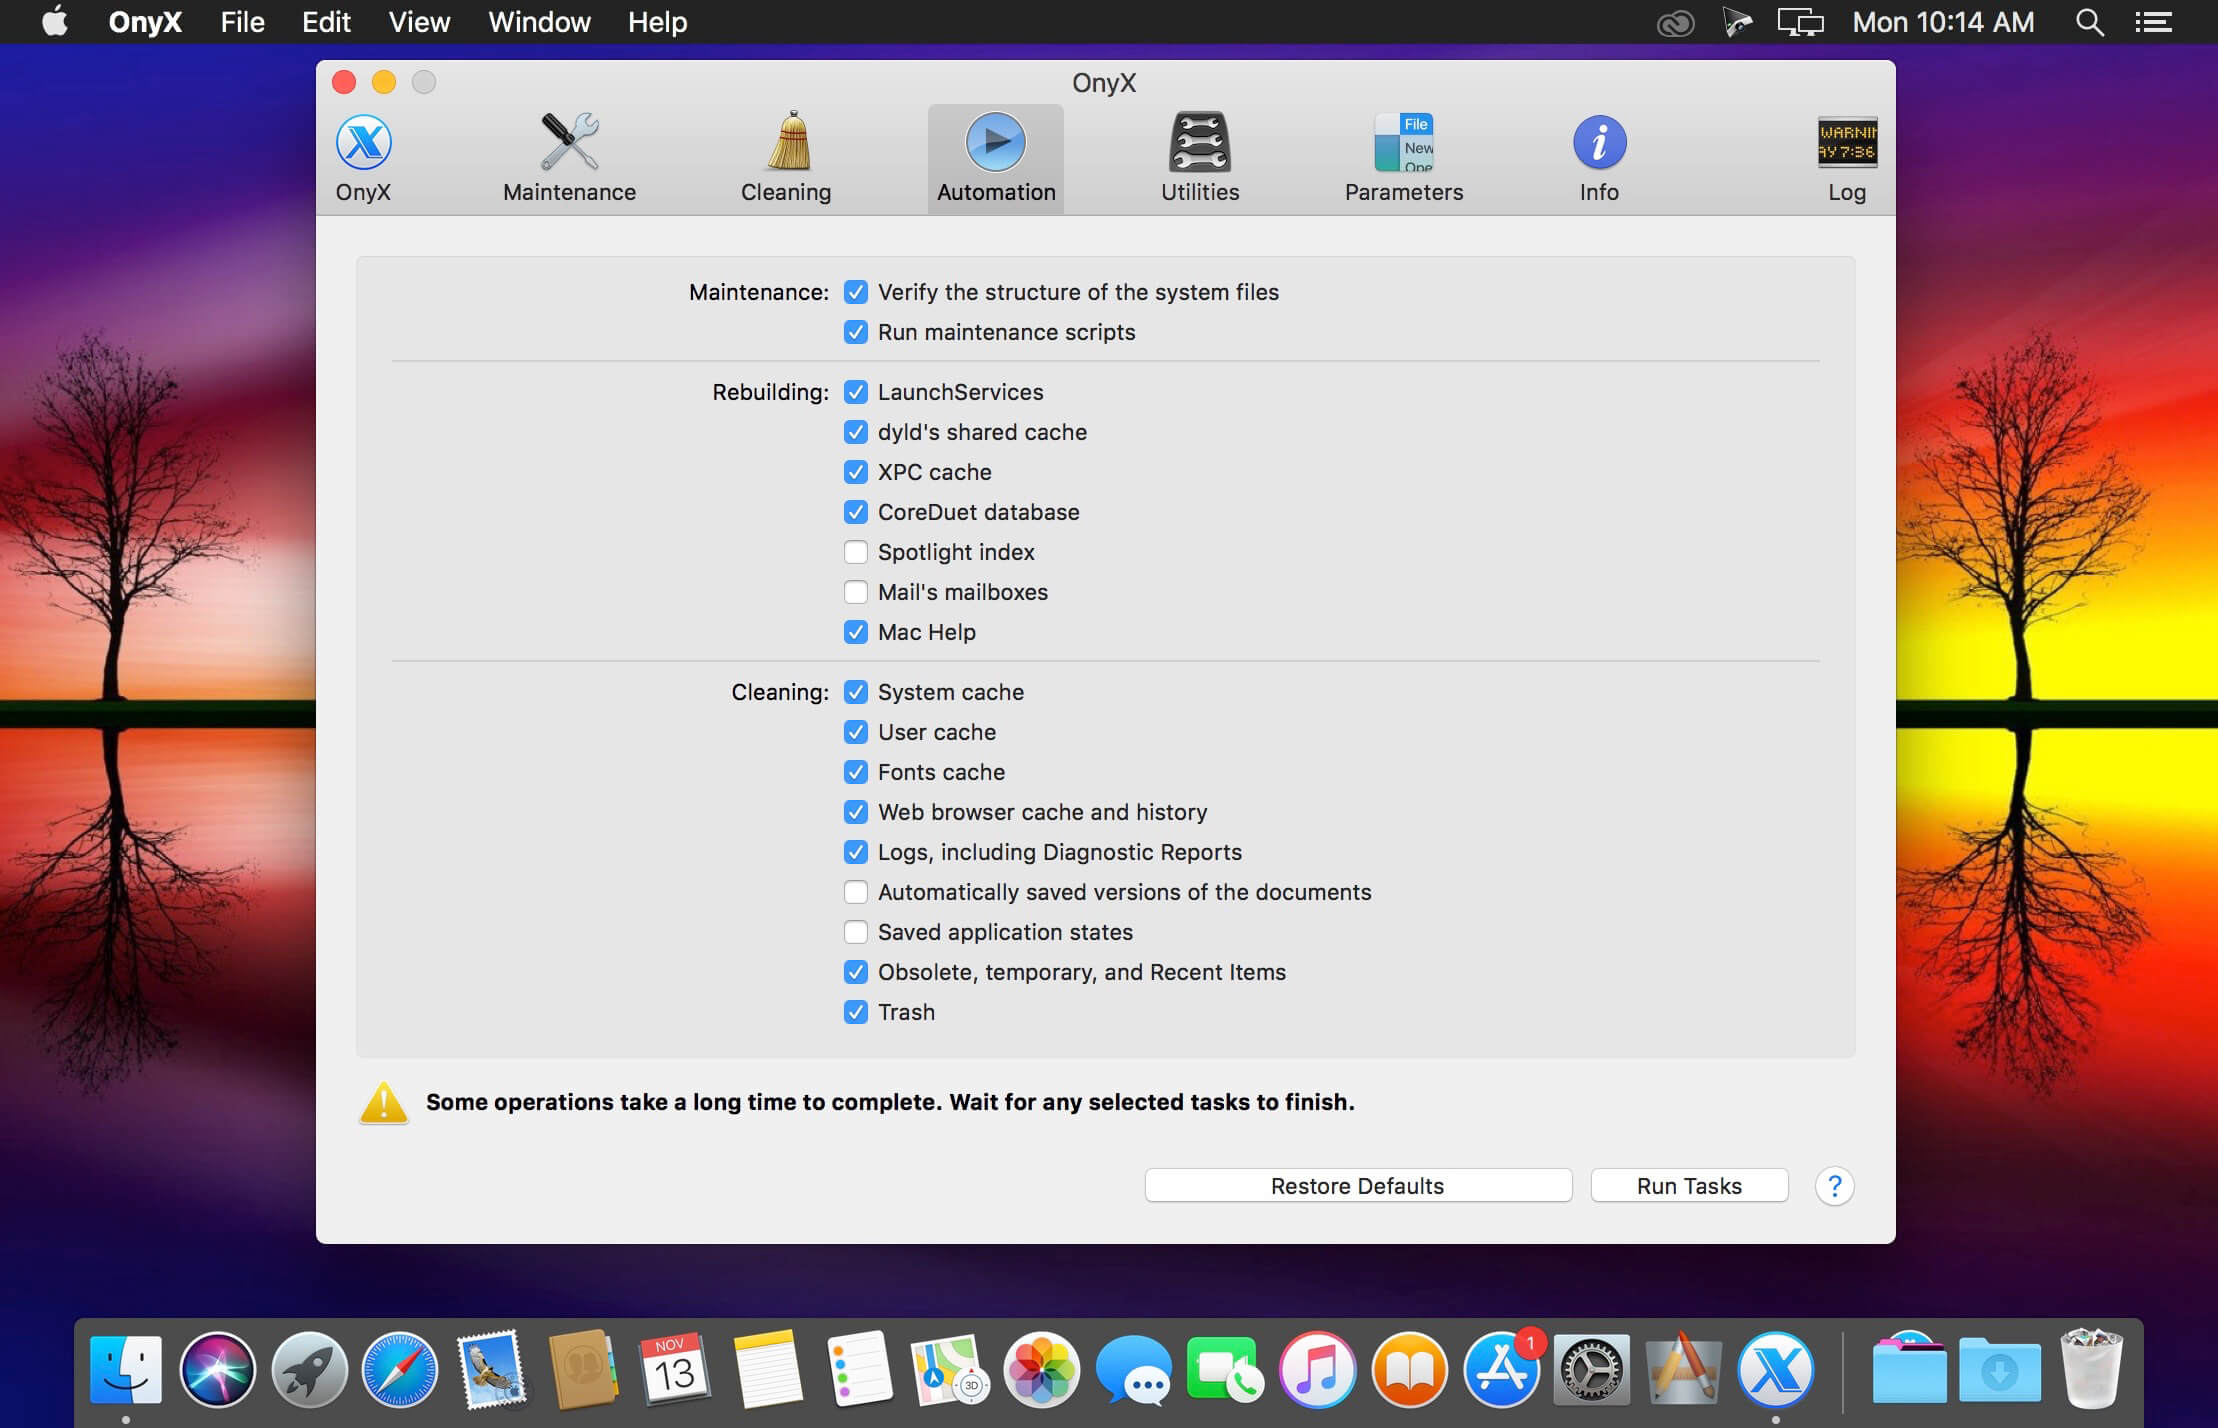Viewport: 2218px width, 1428px height.
Task: Open the Apple menu
Action: point(55,21)
